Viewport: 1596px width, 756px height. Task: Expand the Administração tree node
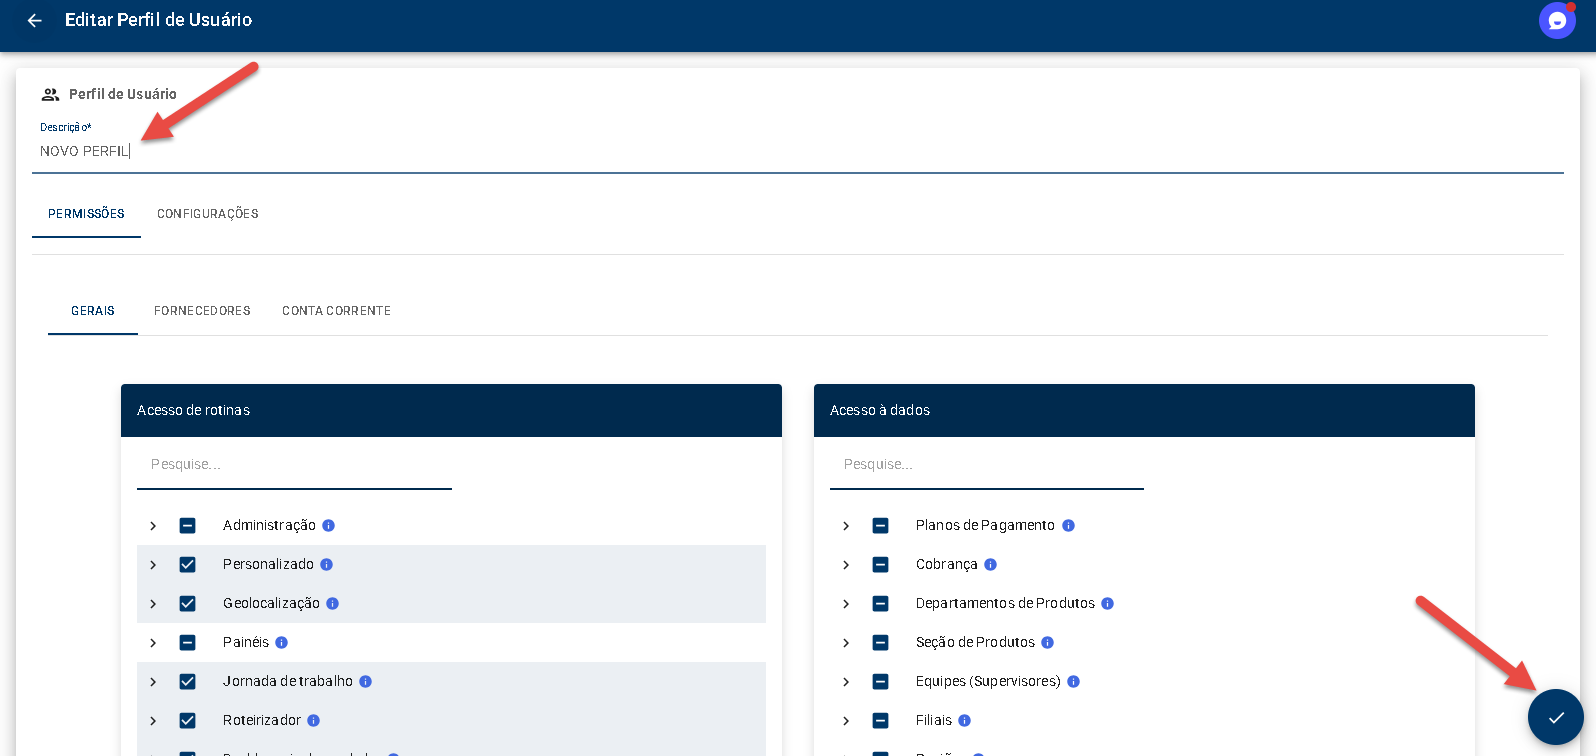click(153, 525)
